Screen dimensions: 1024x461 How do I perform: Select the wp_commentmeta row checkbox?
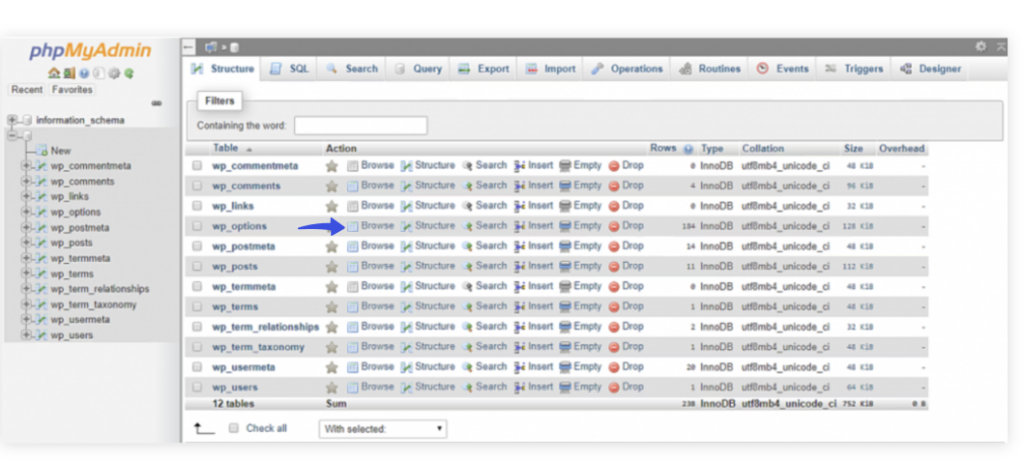pos(197,166)
